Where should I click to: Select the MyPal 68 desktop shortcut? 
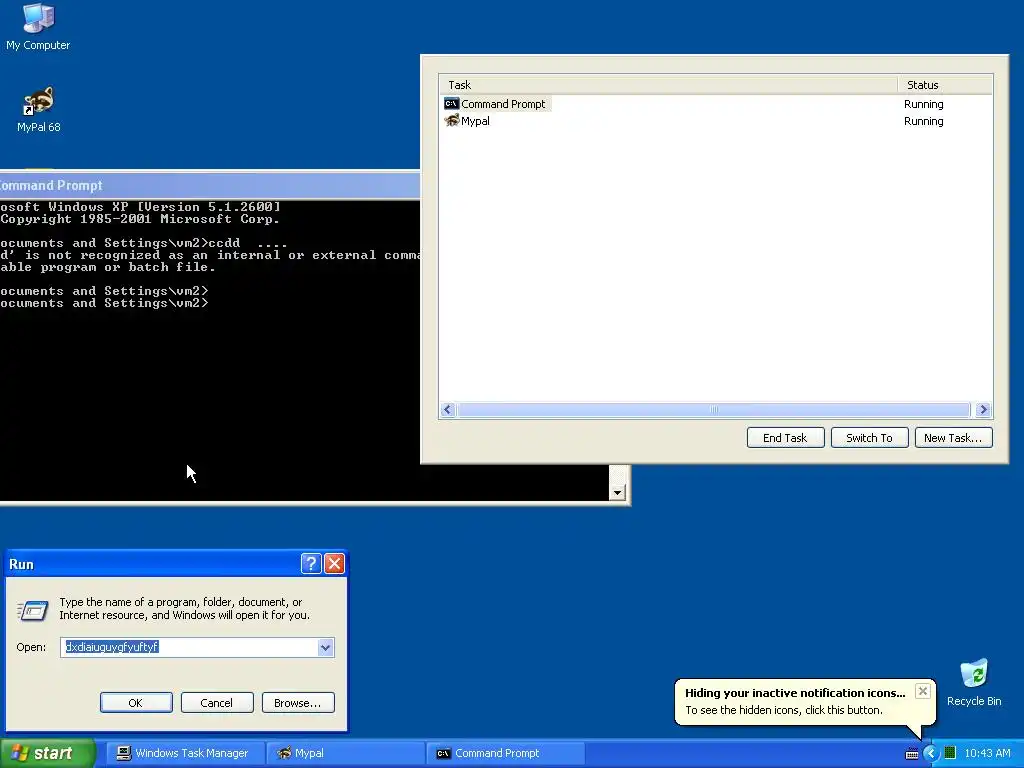(x=39, y=110)
